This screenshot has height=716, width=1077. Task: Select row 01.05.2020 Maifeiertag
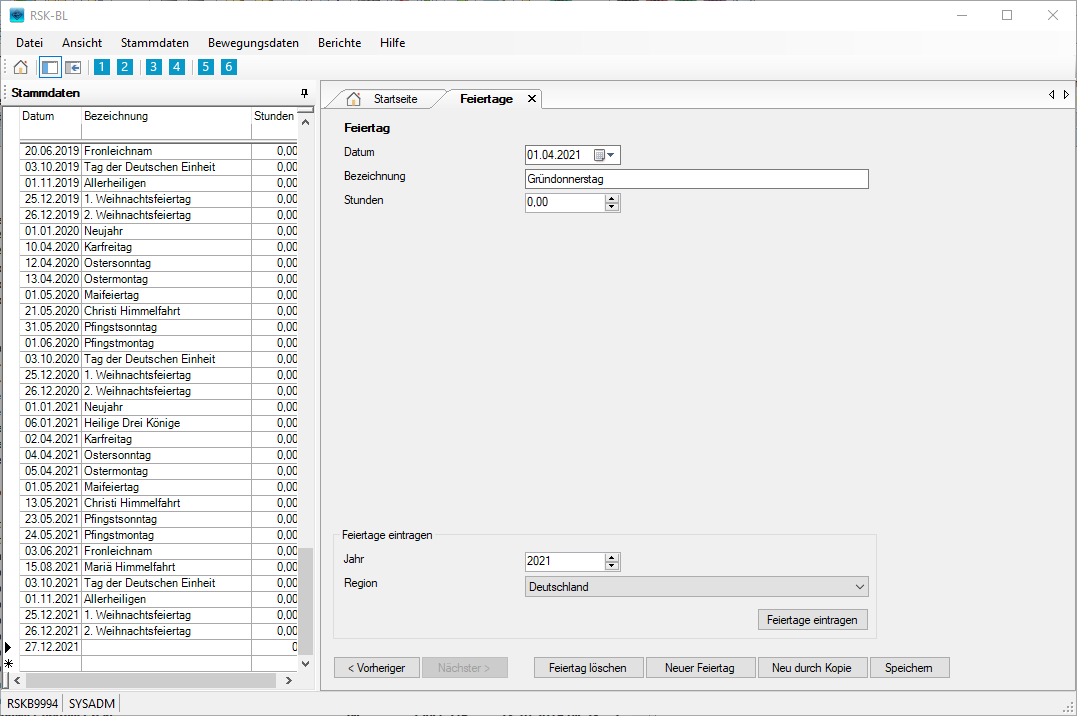tap(159, 295)
